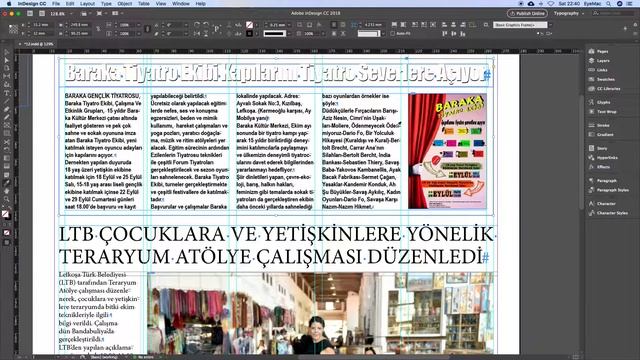Select the Rectangle Frame tool
640x360 pixels.
coord(7,126)
